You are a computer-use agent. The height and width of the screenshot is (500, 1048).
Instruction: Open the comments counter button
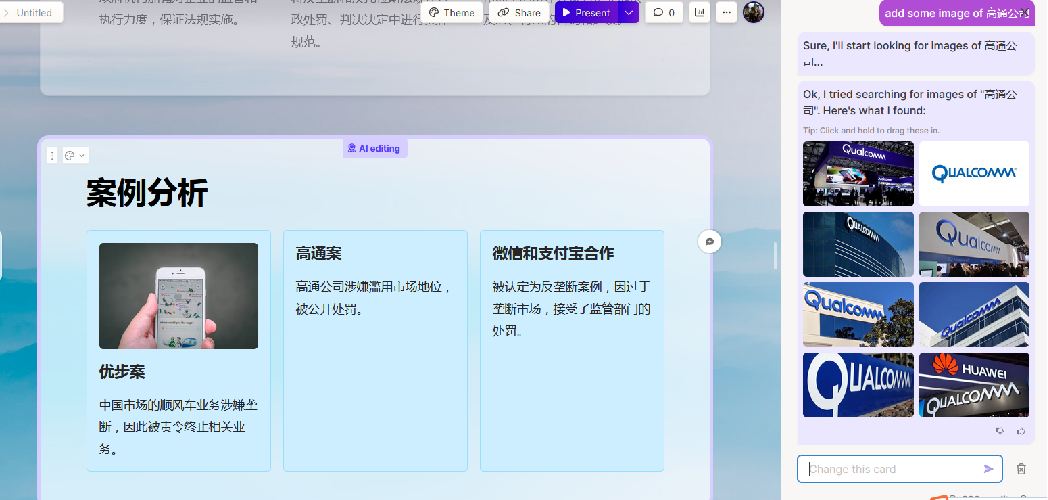pos(662,13)
